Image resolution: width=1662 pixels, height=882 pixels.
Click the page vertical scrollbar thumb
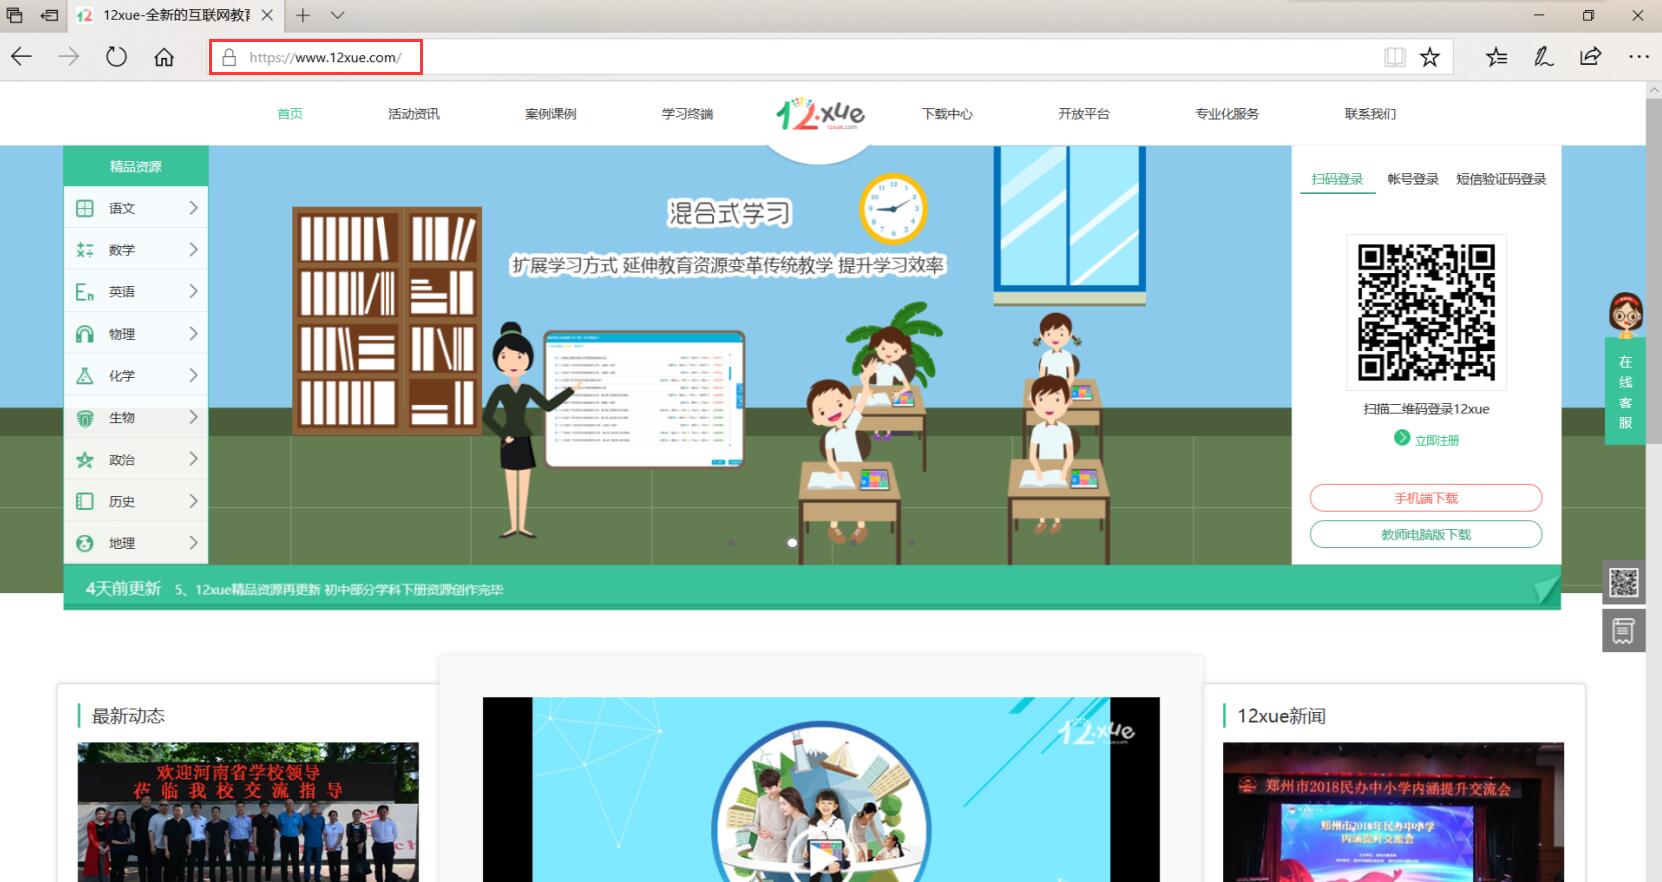pos(1654,270)
